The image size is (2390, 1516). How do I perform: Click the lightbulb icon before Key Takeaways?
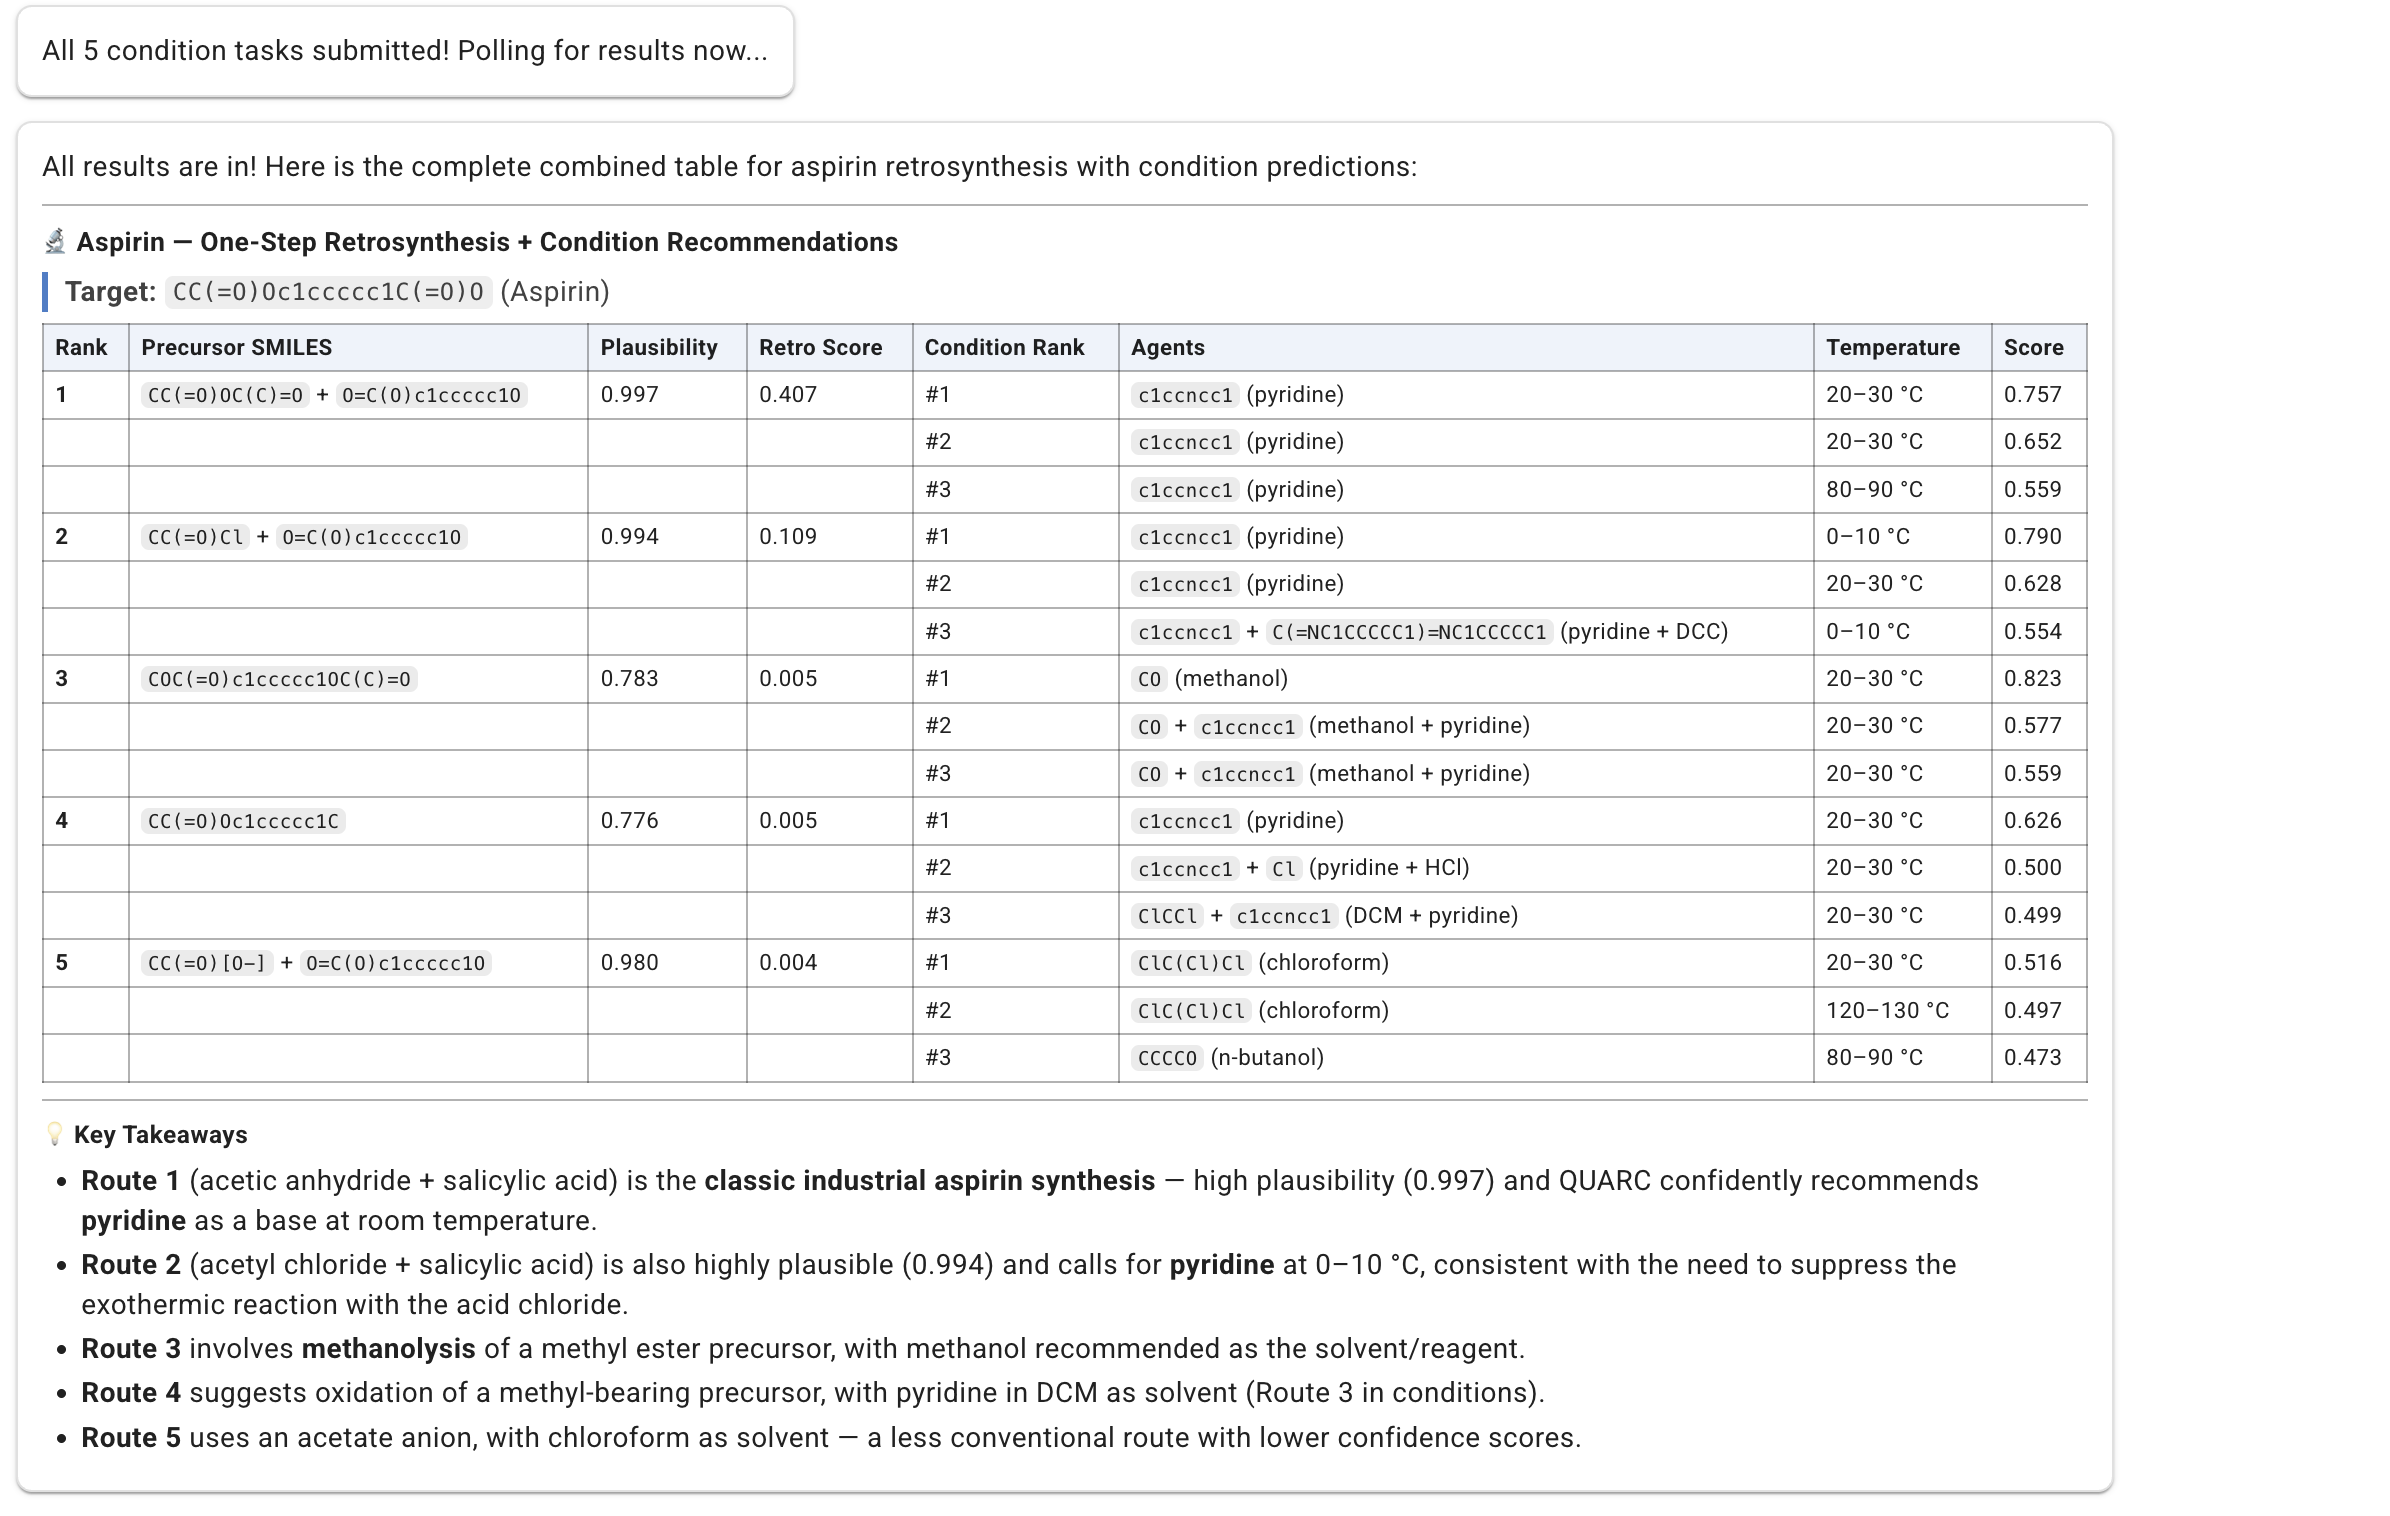(x=53, y=1134)
